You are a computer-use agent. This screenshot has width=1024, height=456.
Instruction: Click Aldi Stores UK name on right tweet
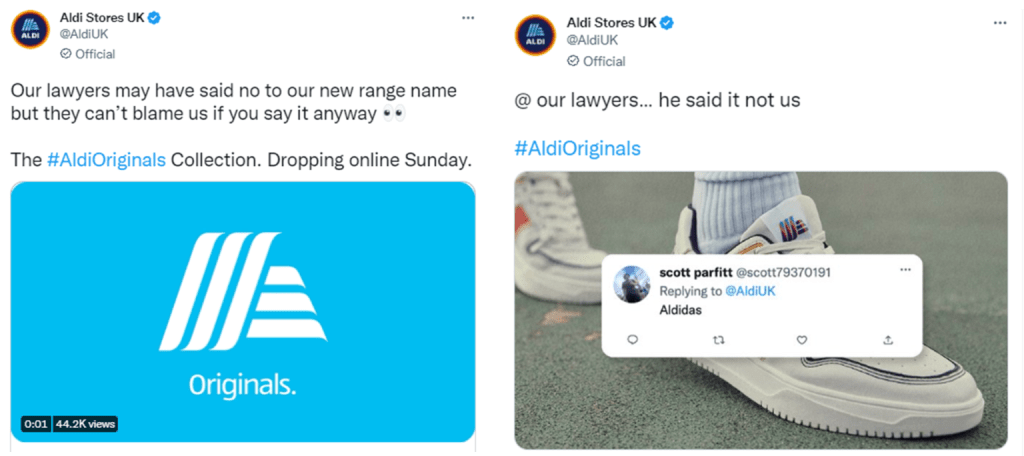611,23
